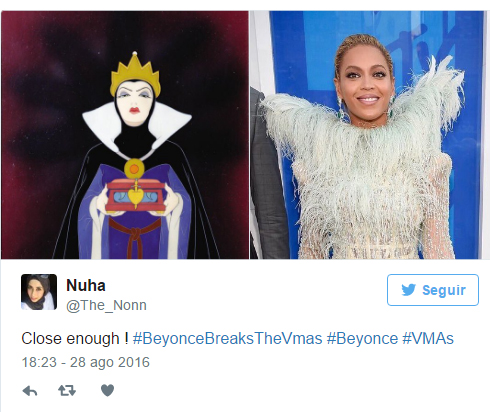Open the #Beyonce hashtag
490x412 pixels.
pyautogui.click(x=362, y=339)
